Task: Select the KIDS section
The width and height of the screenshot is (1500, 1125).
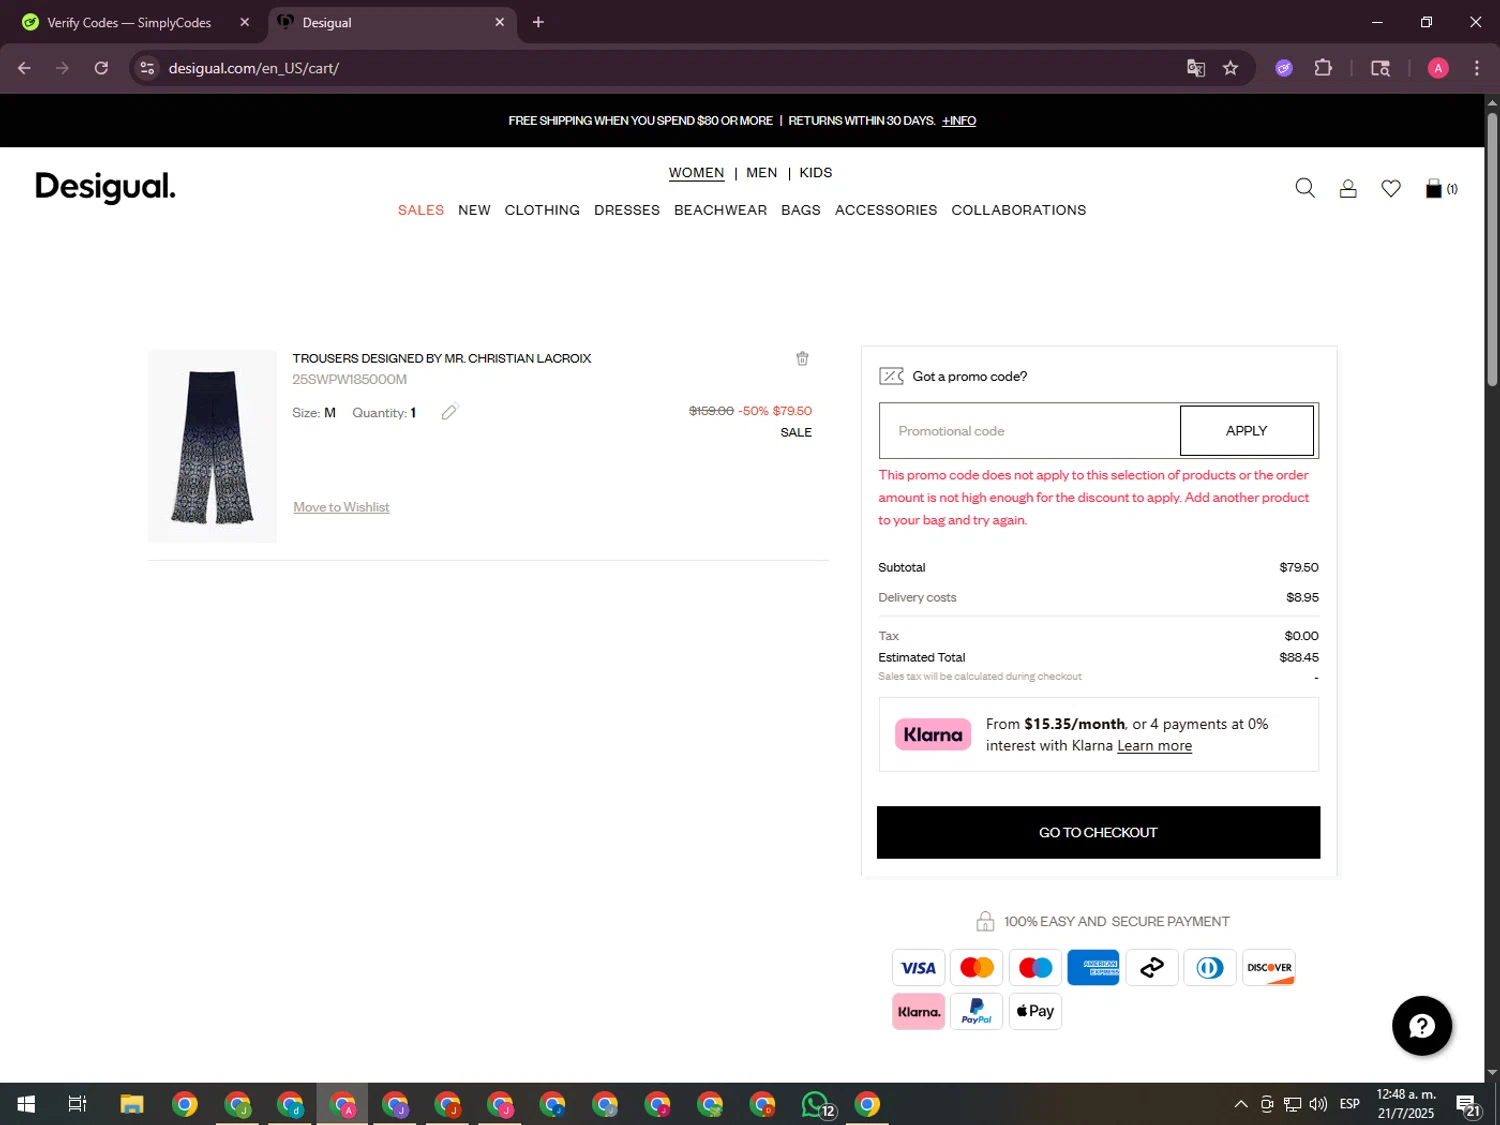Action: pyautogui.click(x=815, y=173)
